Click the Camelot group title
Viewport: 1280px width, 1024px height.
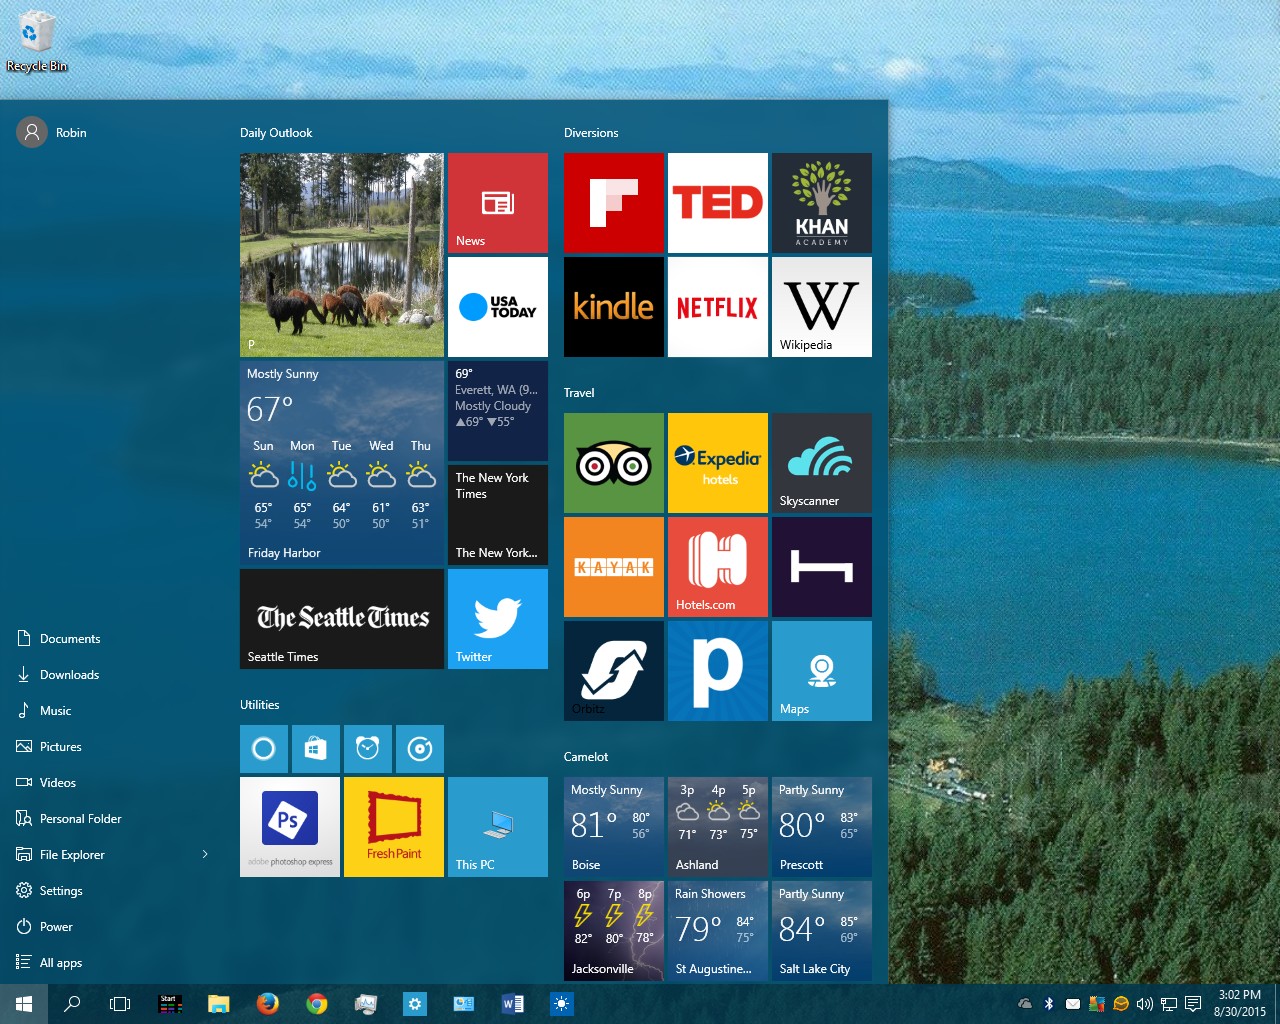pyautogui.click(x=586, y=757)
